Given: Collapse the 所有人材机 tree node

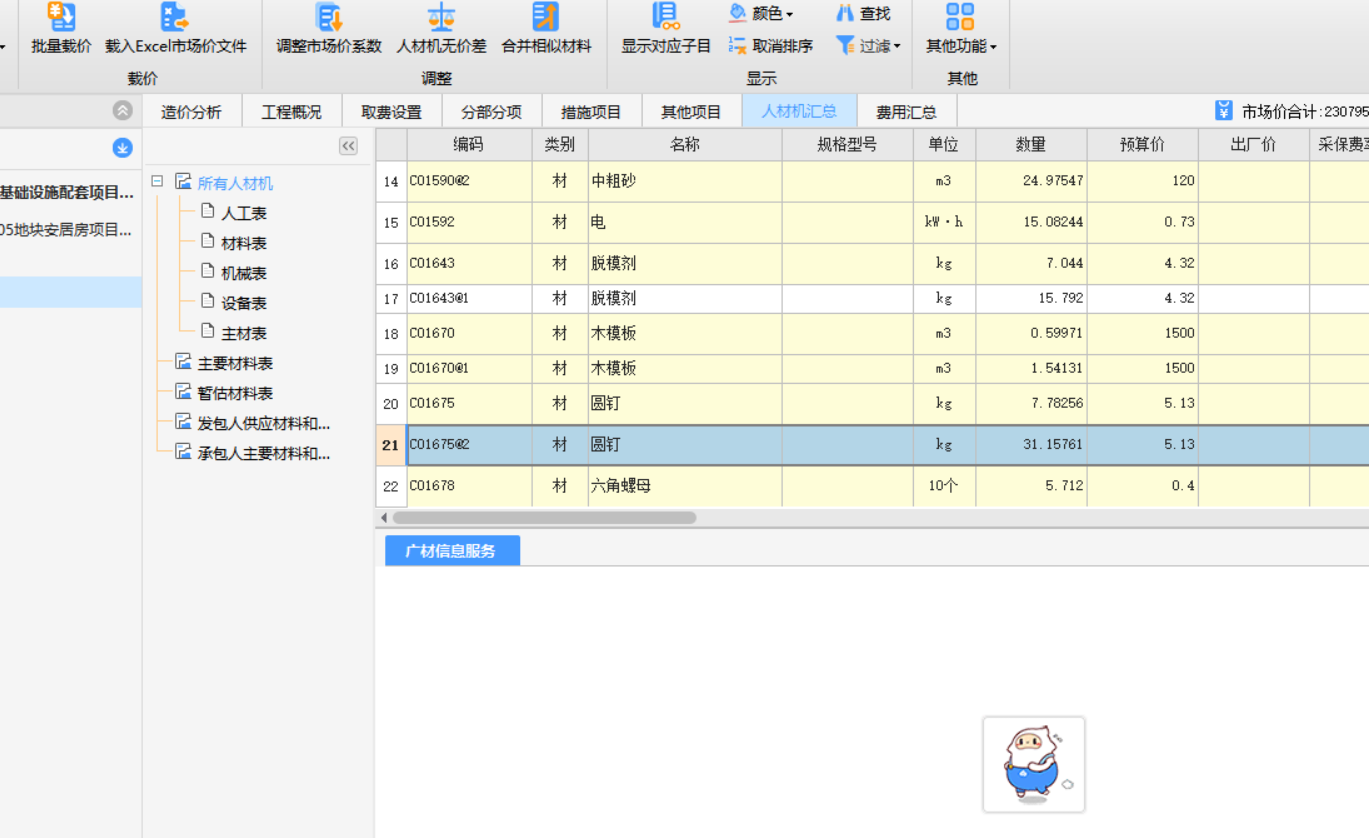Looking at the screenshot, I should pyautogui.click(x=157, y=182).
